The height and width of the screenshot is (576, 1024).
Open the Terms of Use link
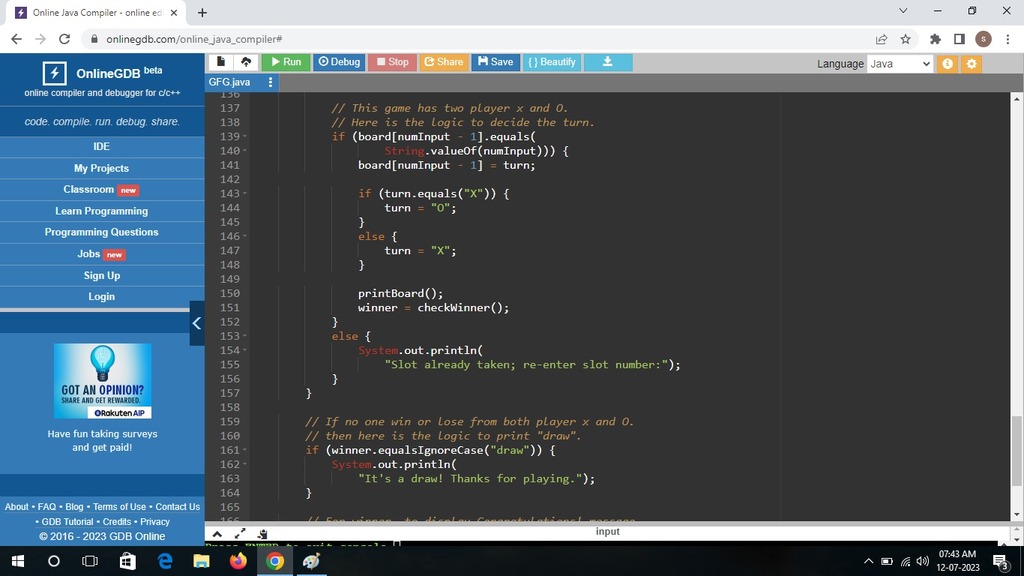[120, 507]
